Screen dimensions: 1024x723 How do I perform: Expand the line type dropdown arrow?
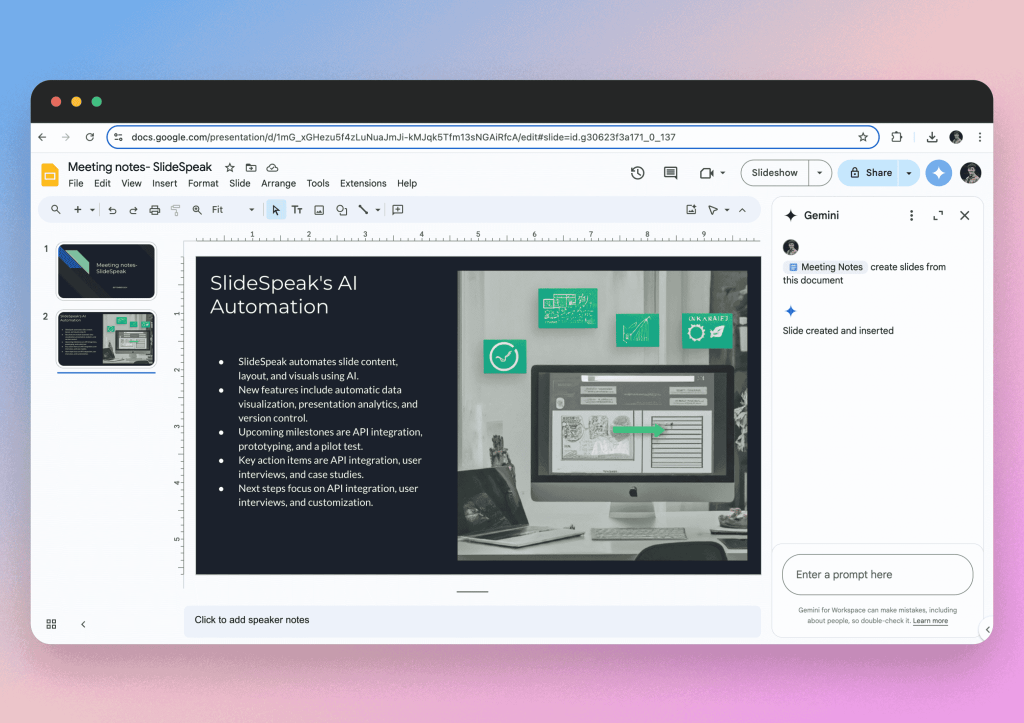[x=377, y=210]
